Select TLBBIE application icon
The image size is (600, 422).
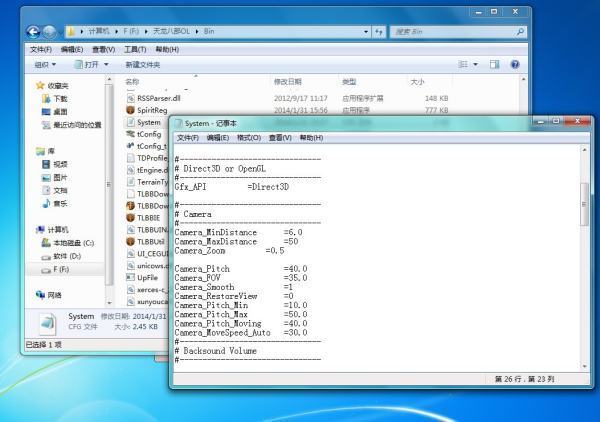coord(130,218)
